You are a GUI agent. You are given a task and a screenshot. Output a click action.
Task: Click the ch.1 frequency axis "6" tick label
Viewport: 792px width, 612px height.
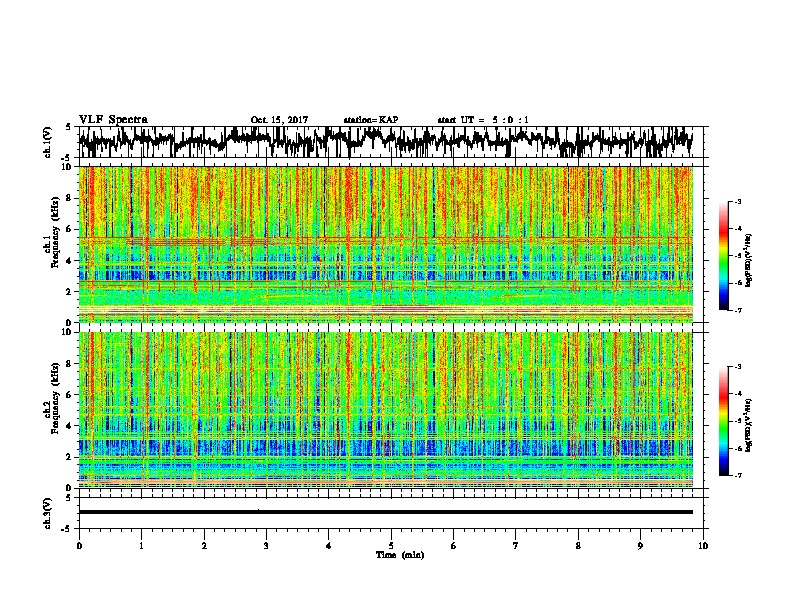[70, 229]
